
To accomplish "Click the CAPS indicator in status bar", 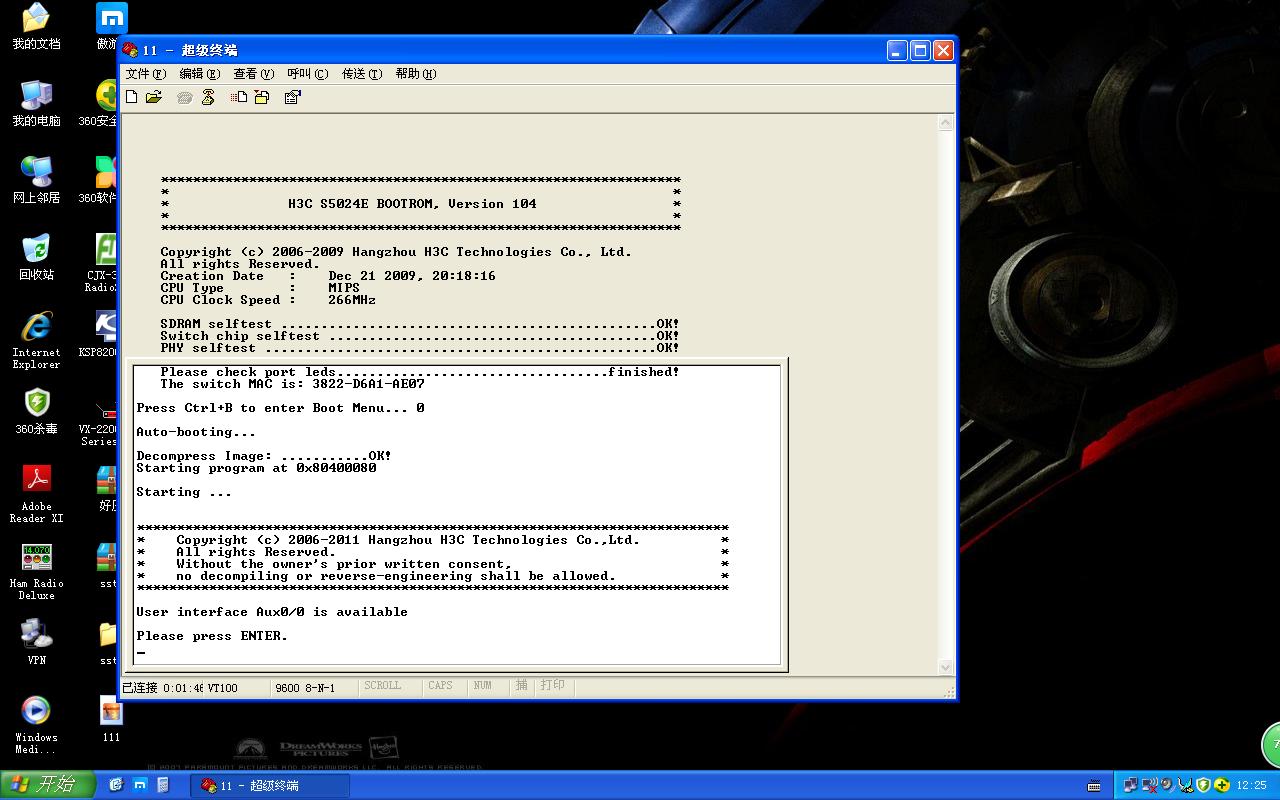I will click(440, 686).
